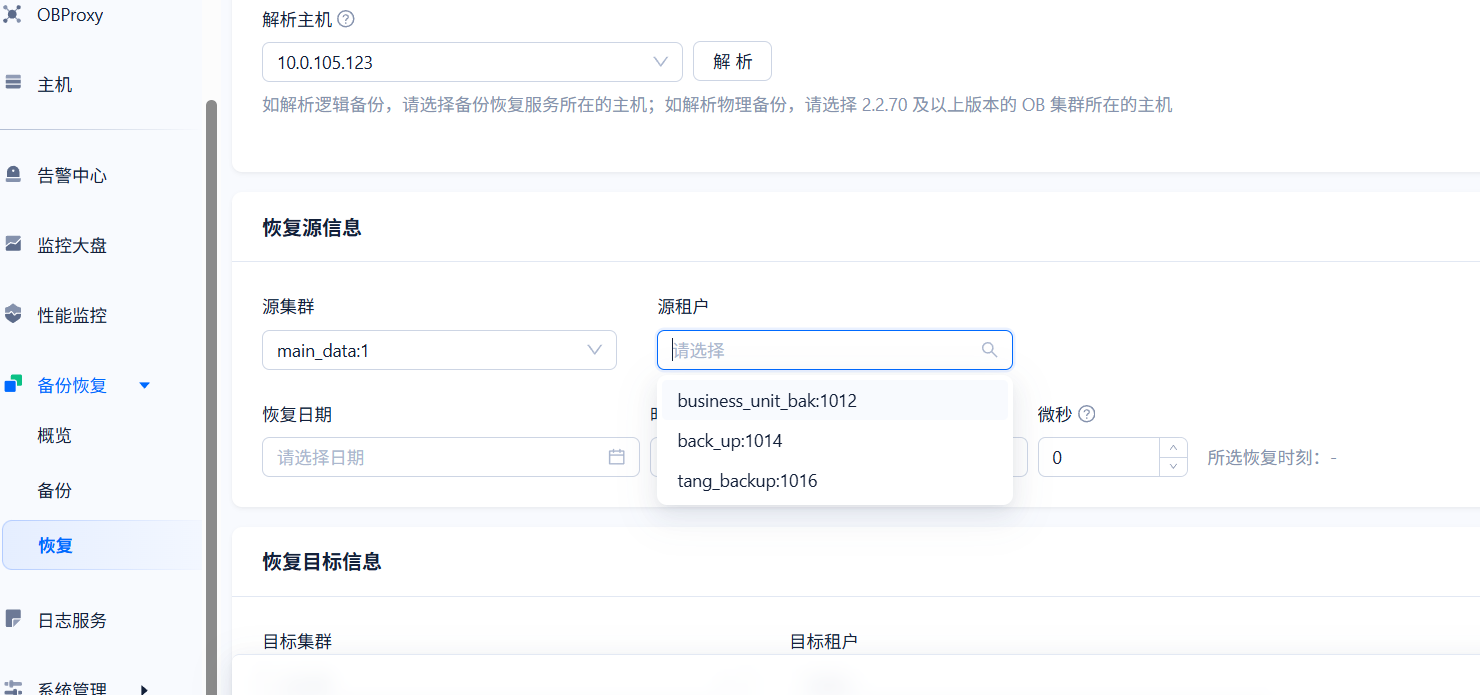Increase 微秒 value with up arrow
This screenshot has width=1480, height=695.
[x=1174, y=448]
